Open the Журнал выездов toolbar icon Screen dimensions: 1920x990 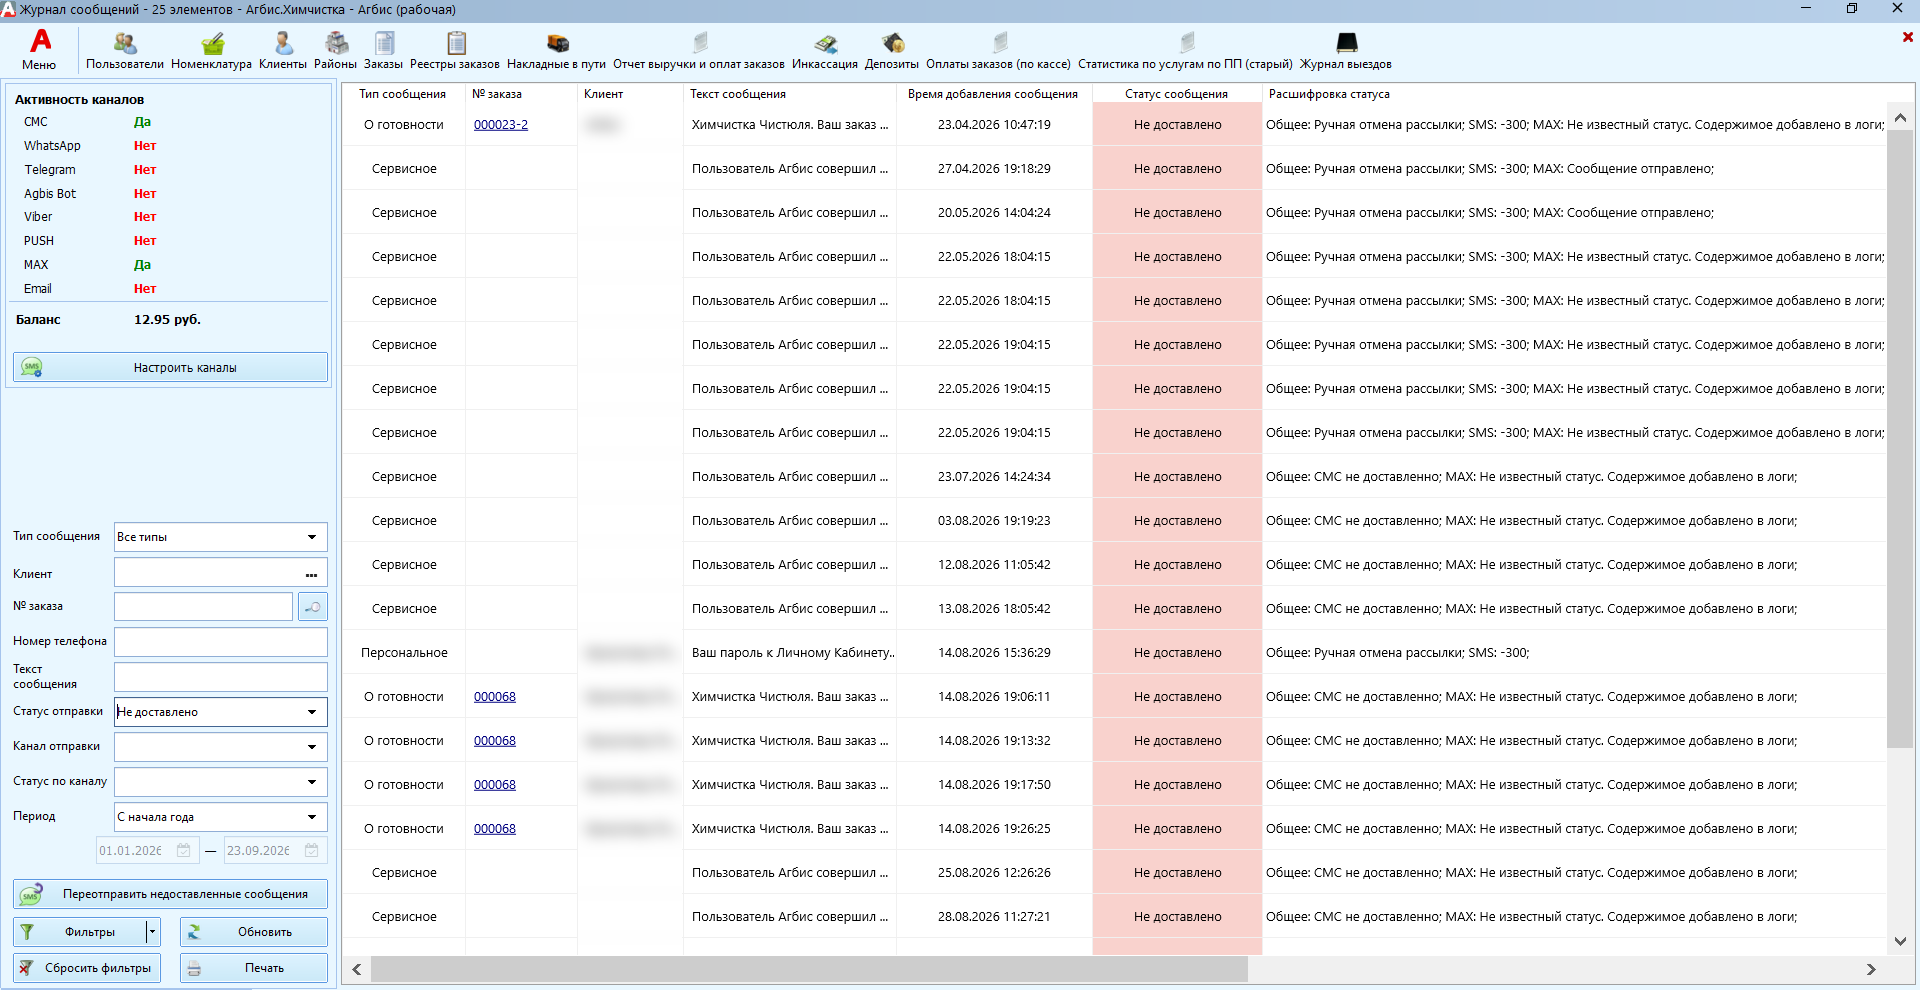[x=1346, y=50]
